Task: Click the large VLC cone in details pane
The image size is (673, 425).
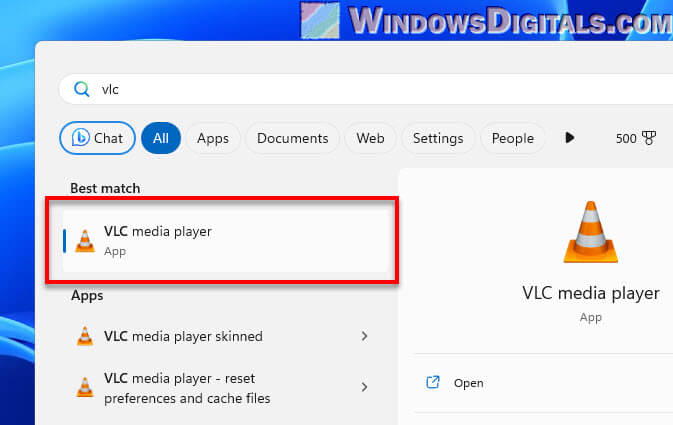Action: coord(591,232)
